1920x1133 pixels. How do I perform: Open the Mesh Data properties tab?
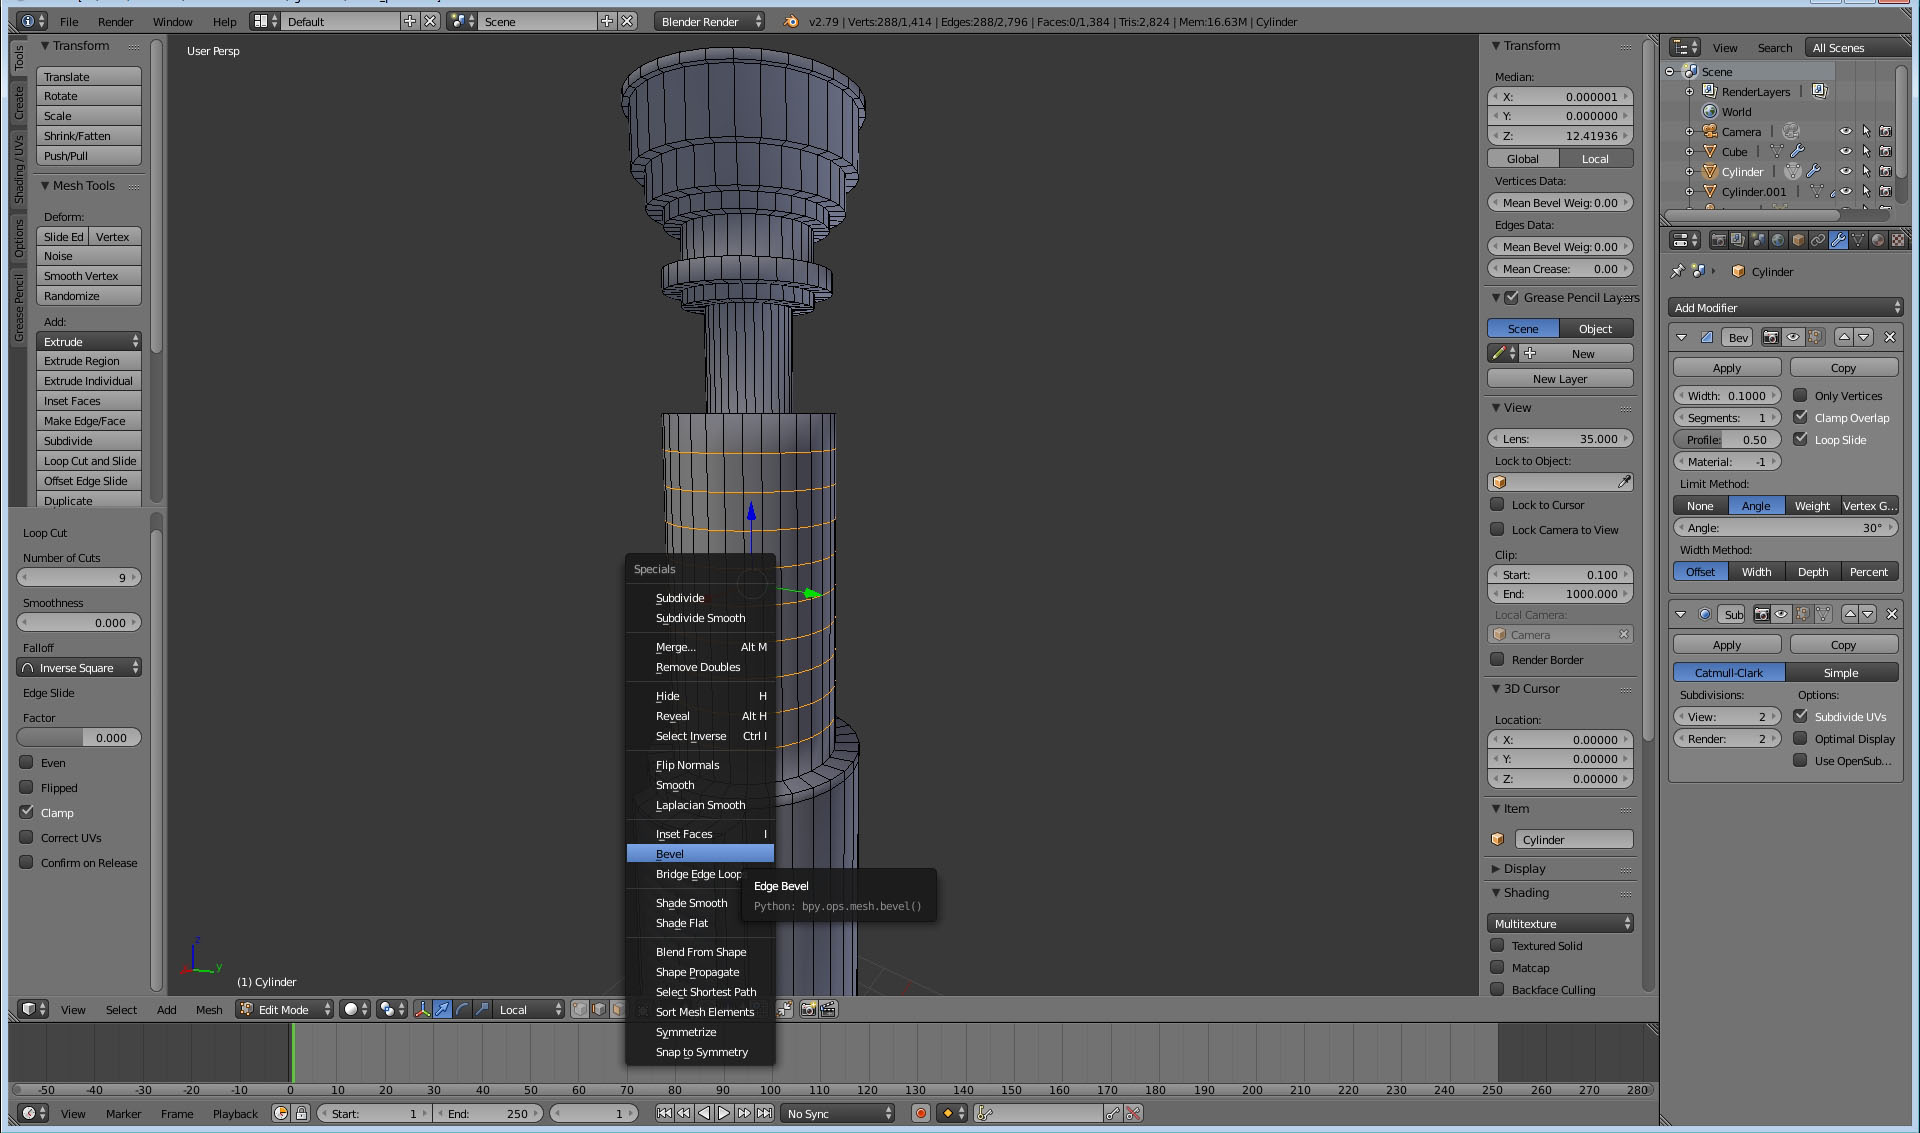[x=1858, y=240]
